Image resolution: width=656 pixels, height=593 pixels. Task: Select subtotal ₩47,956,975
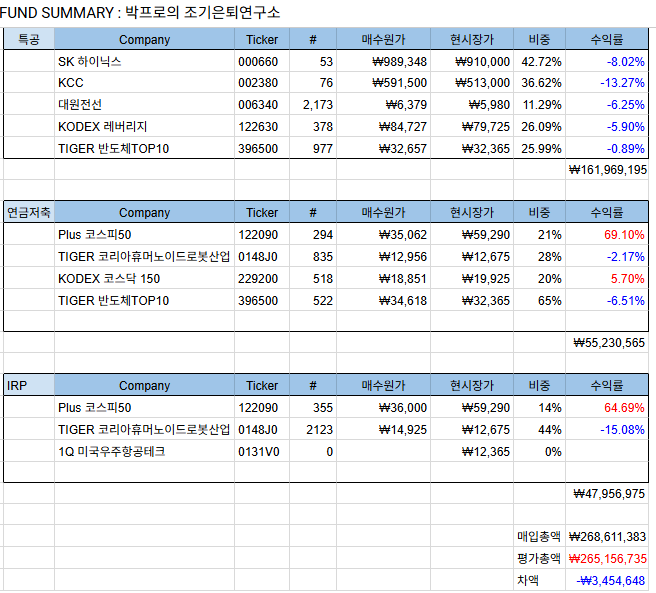click(607, 493)
